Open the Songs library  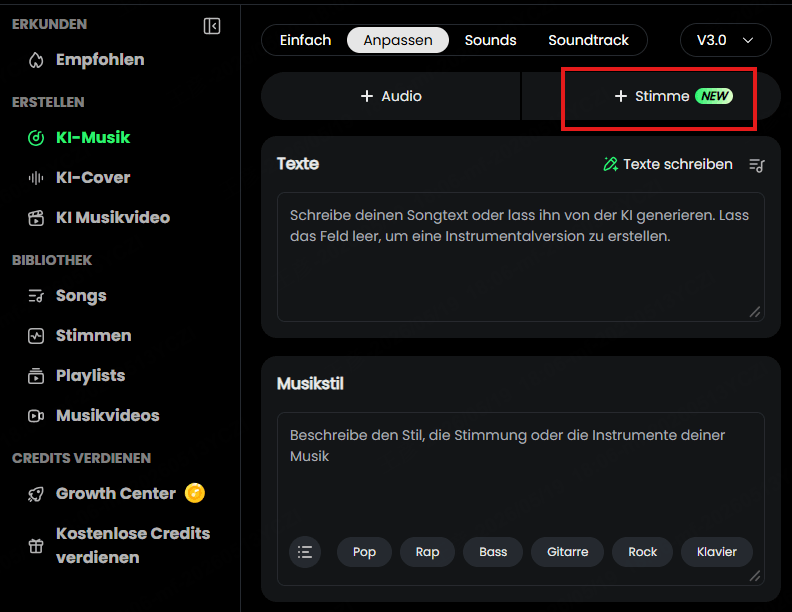[81, 295]
